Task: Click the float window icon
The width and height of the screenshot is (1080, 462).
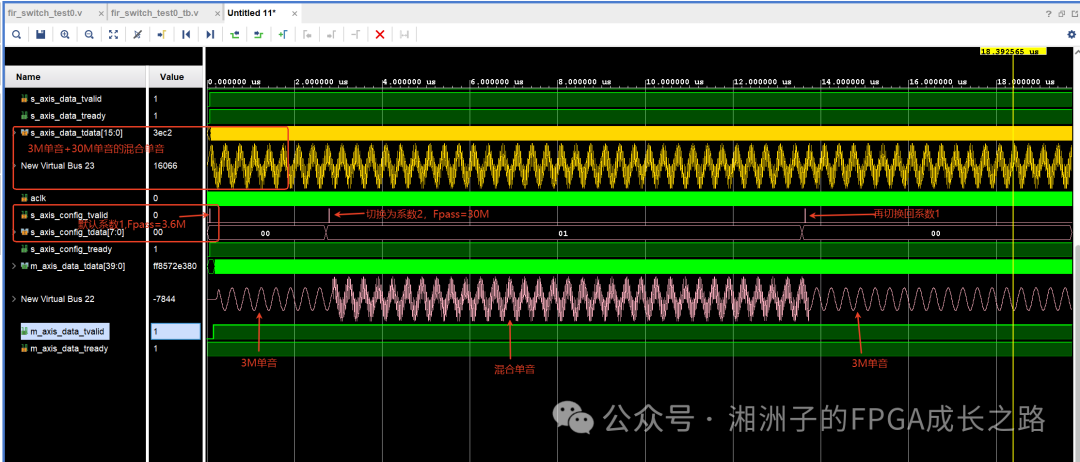Action: tap(1072, 13)
